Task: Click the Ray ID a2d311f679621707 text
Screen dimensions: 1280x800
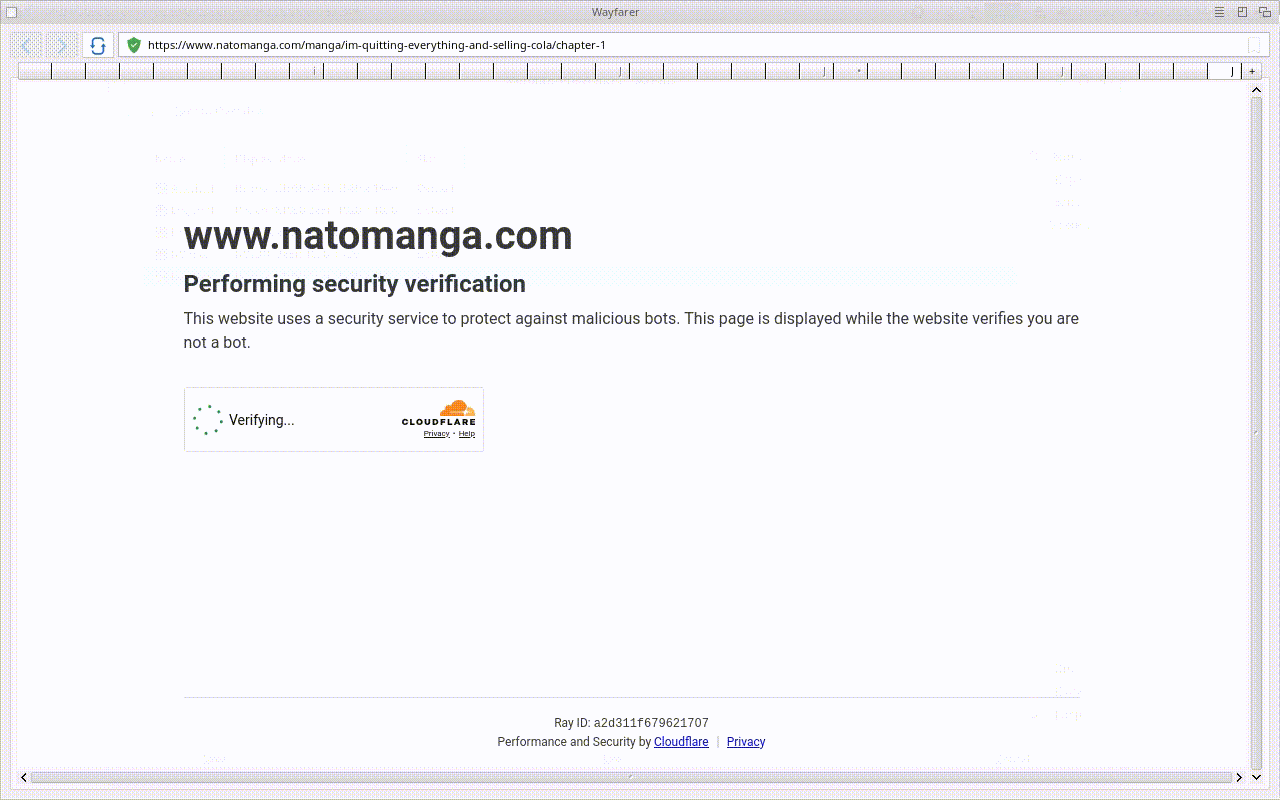Action: [x=632, y=723]
